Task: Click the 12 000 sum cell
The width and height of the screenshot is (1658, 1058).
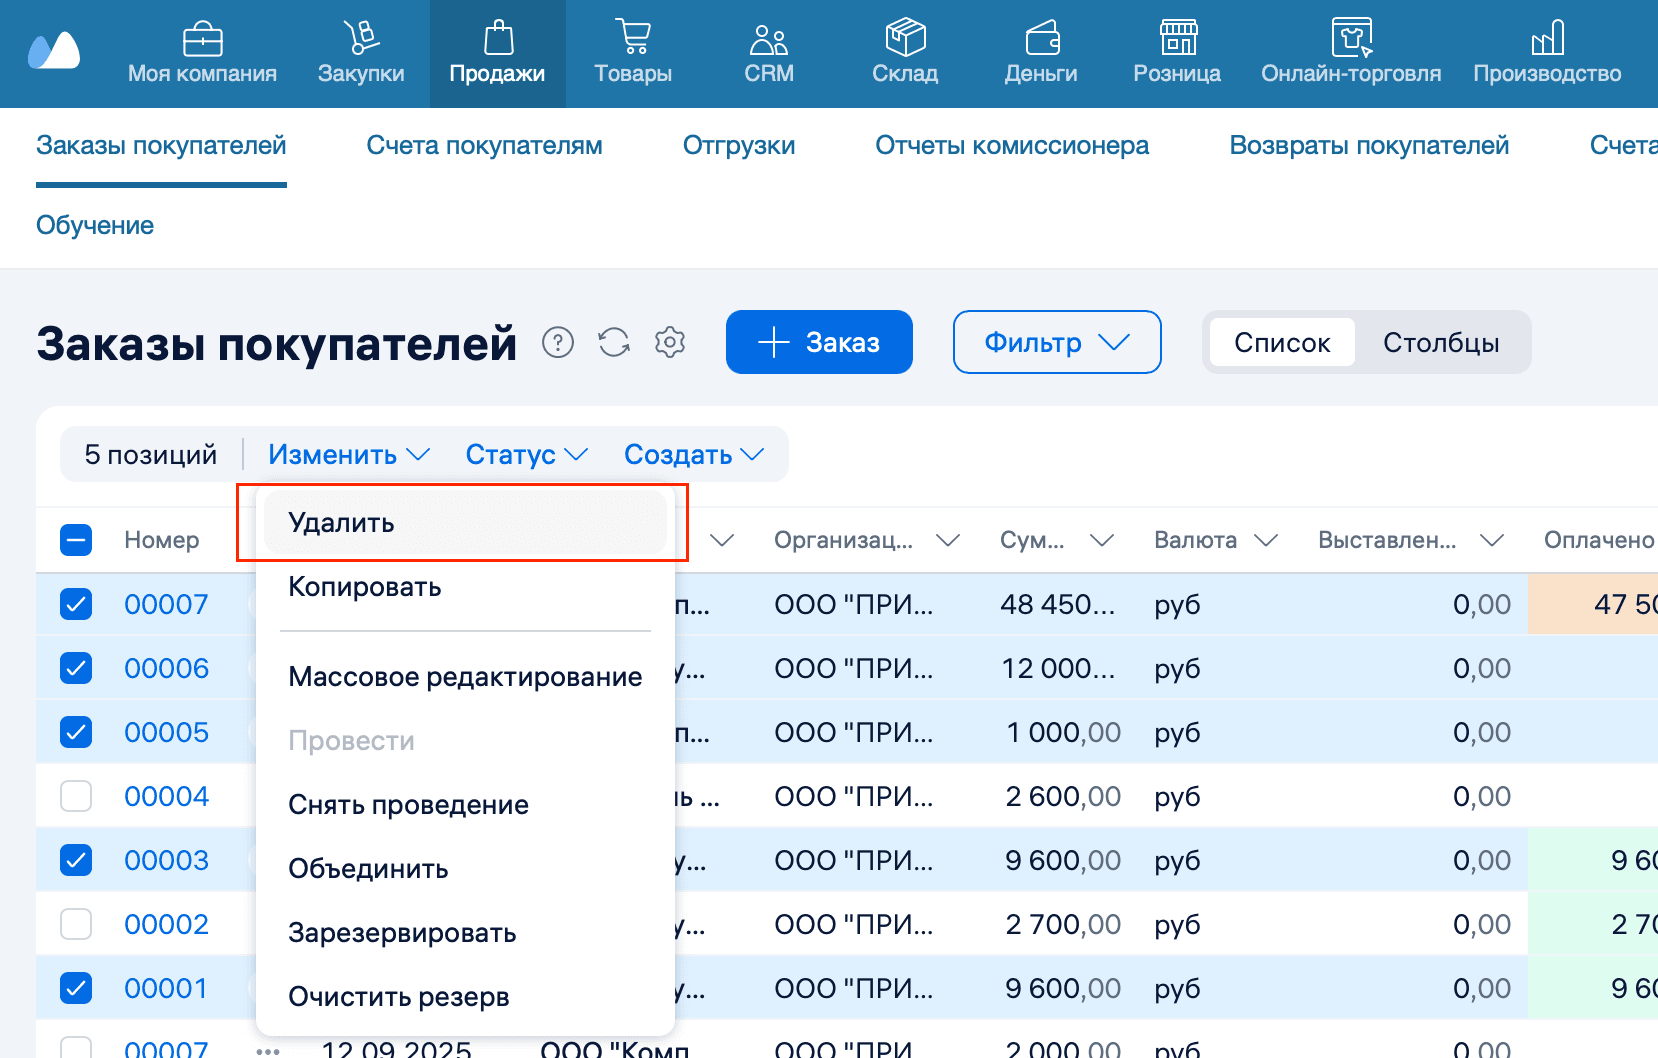Action: click(x=1058, y=668)
